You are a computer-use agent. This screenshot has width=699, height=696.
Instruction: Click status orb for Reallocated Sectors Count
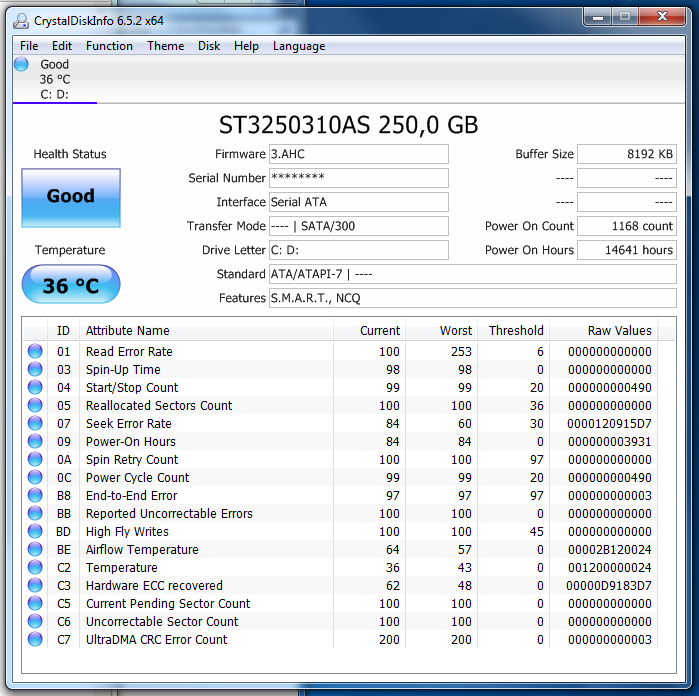click(35, 405)
